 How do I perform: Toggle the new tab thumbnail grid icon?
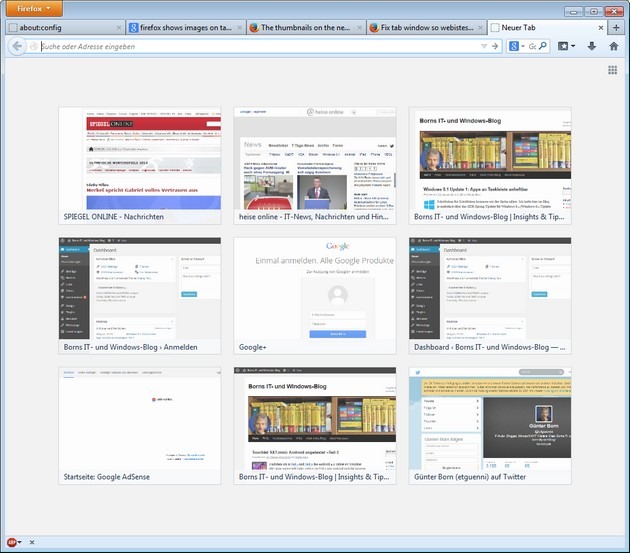[x=612, y=70]
